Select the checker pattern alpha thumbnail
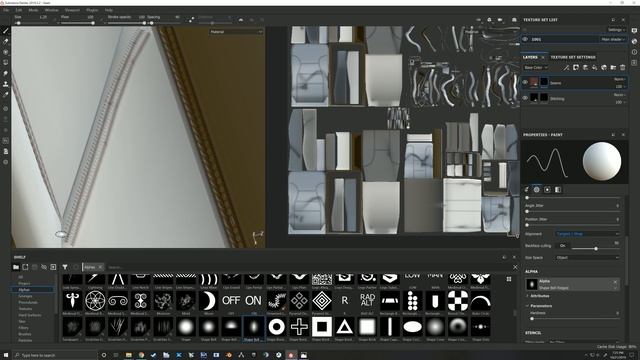Viewport: 640px width, 360px height. pyautogui.click(x=458, y=300)
